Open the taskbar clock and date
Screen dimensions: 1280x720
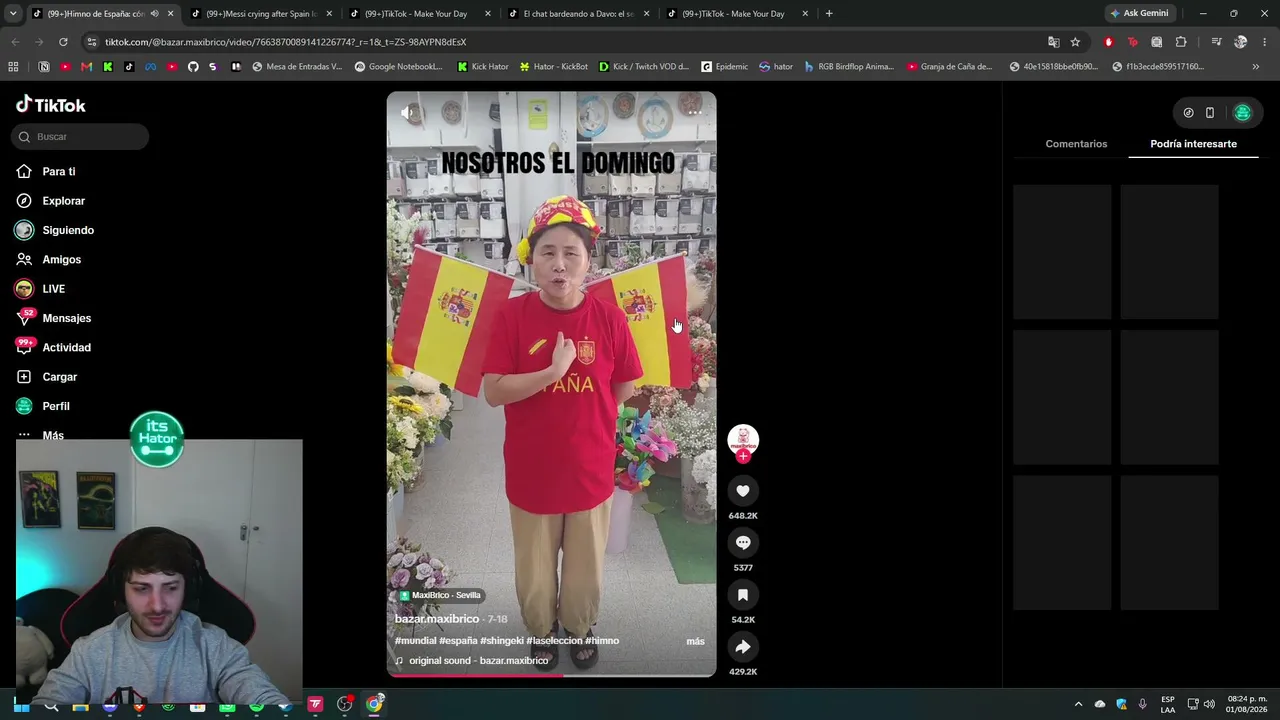(x=1247, y=704)
